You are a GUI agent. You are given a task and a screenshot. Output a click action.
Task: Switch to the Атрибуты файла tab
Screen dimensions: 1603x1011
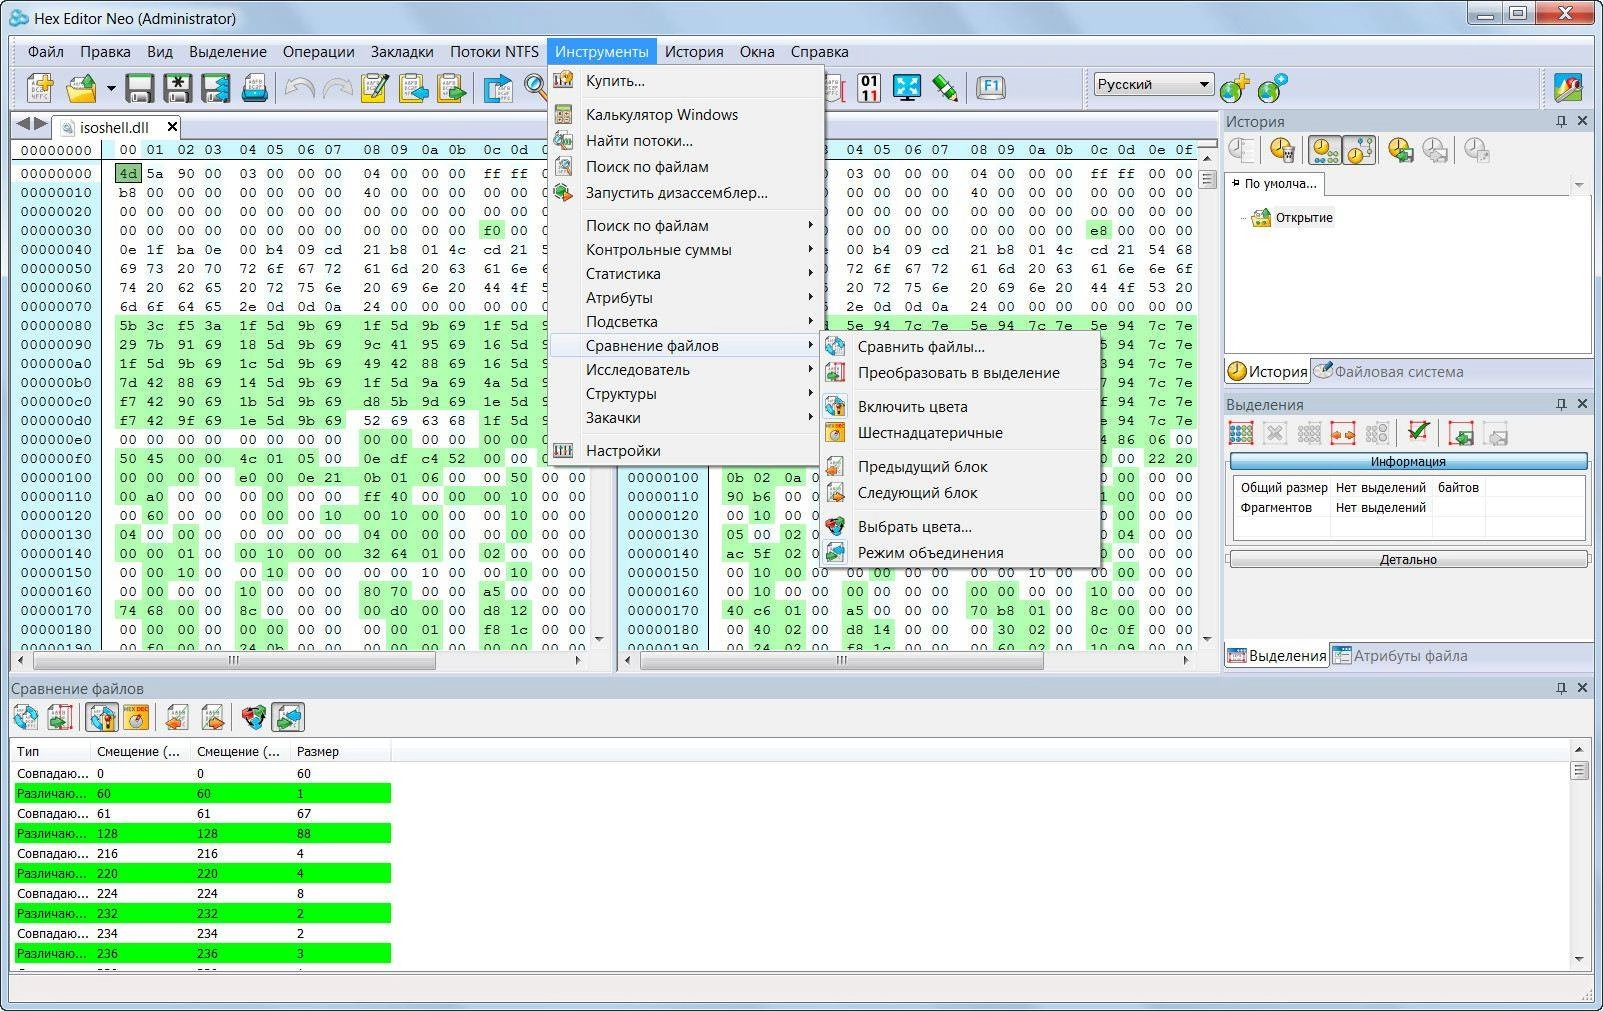click(x=1400, y=656)
